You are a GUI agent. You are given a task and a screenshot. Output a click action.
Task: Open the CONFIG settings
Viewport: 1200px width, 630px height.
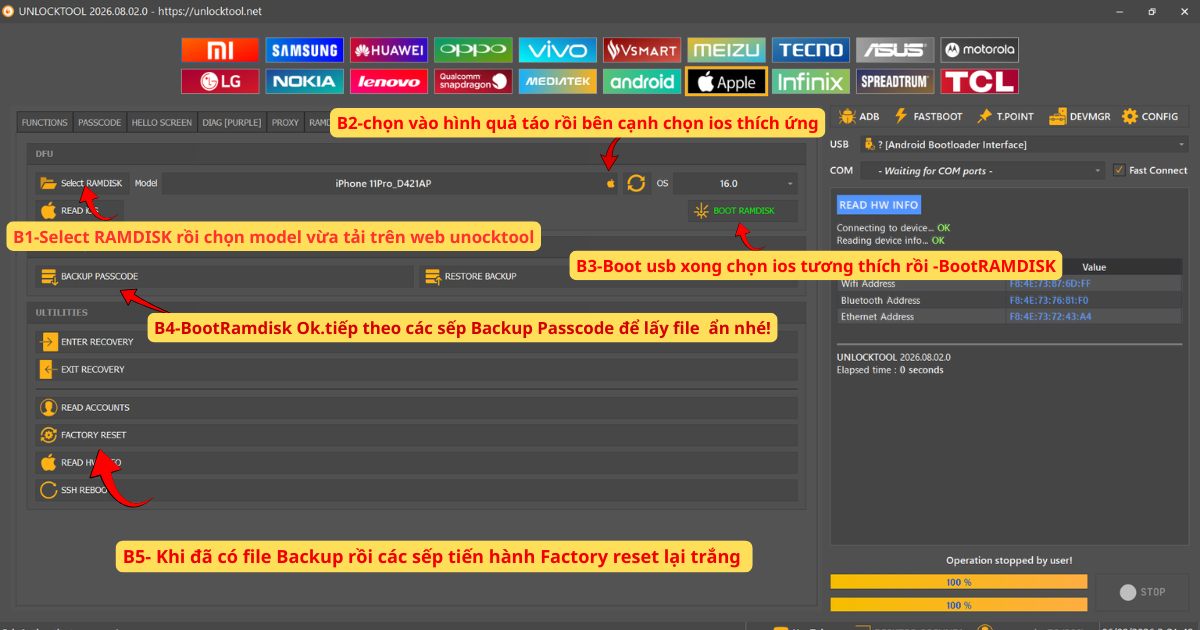click(1150, 117)
